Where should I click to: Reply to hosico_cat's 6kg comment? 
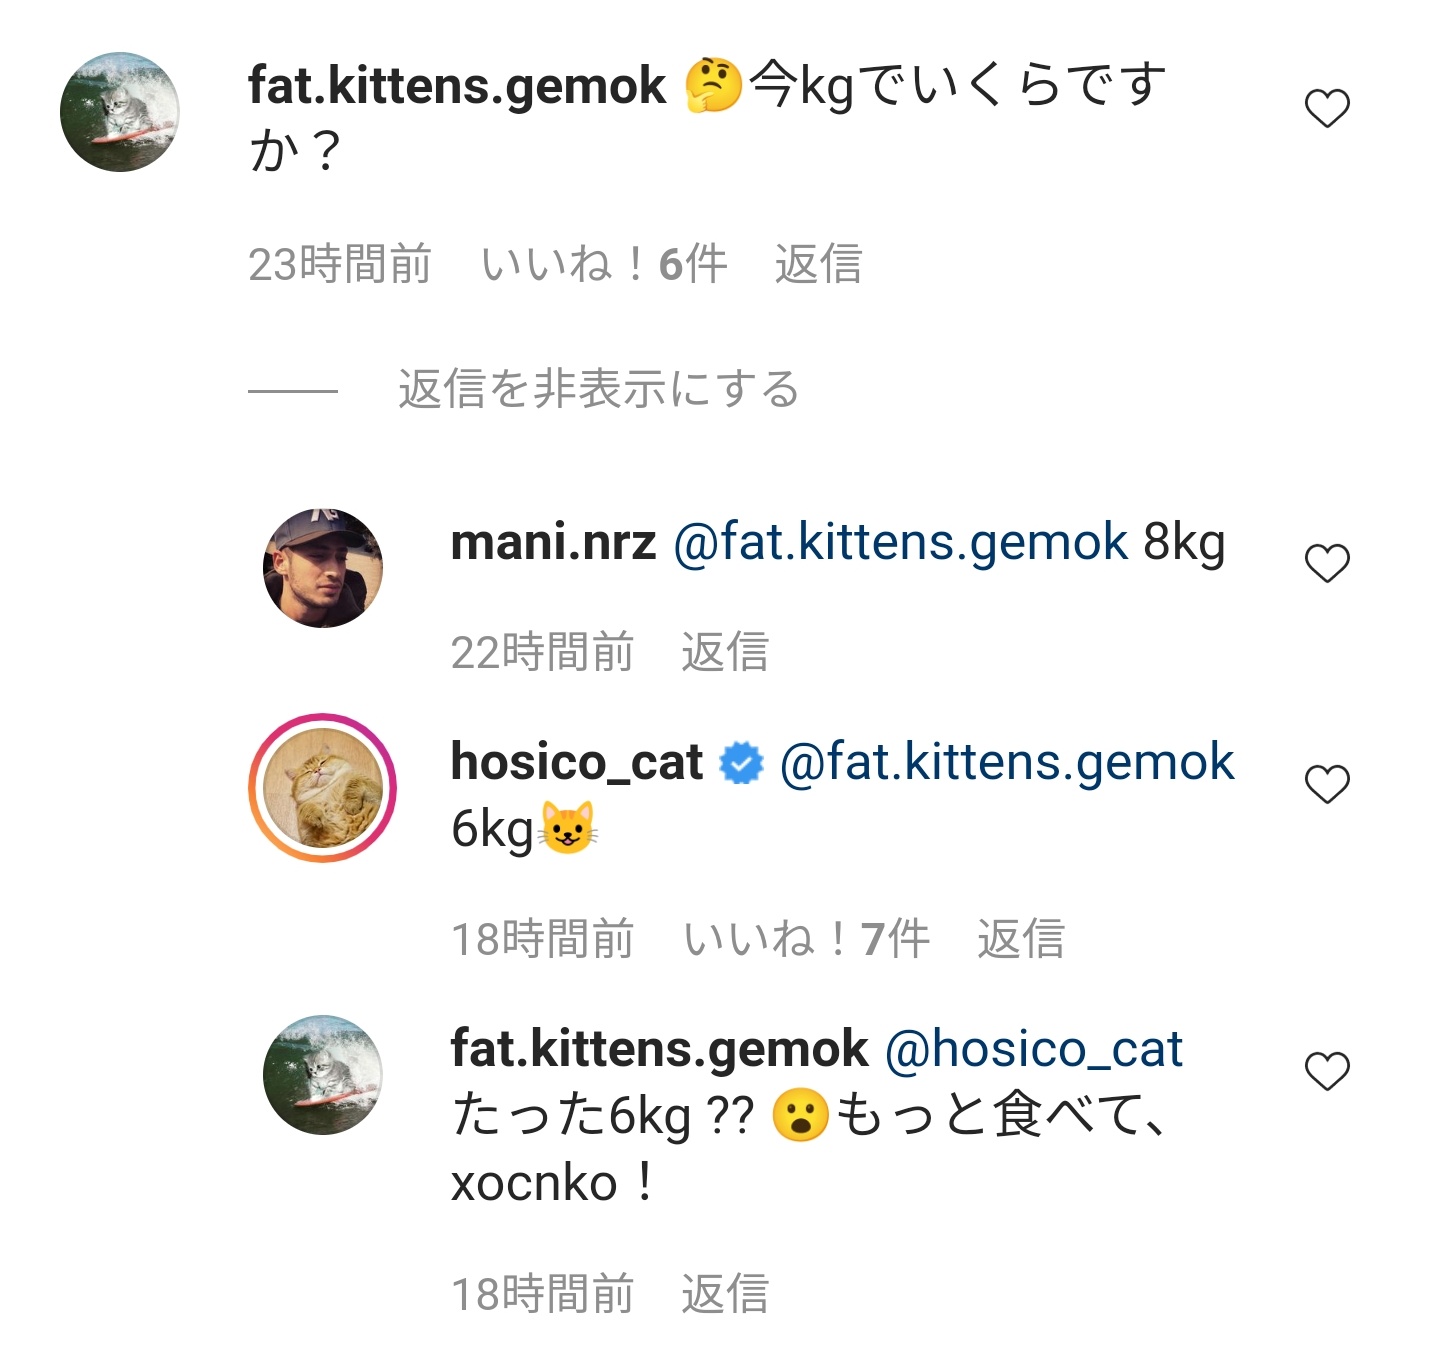coord(1020,940)
